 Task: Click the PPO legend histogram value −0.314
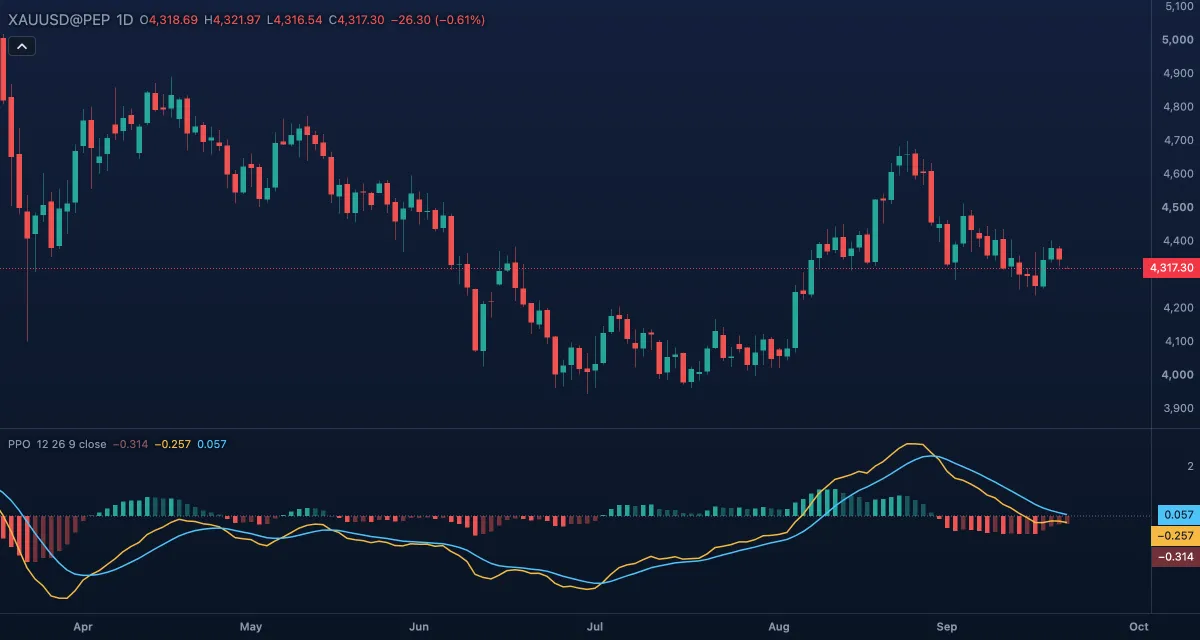(131, 444)
